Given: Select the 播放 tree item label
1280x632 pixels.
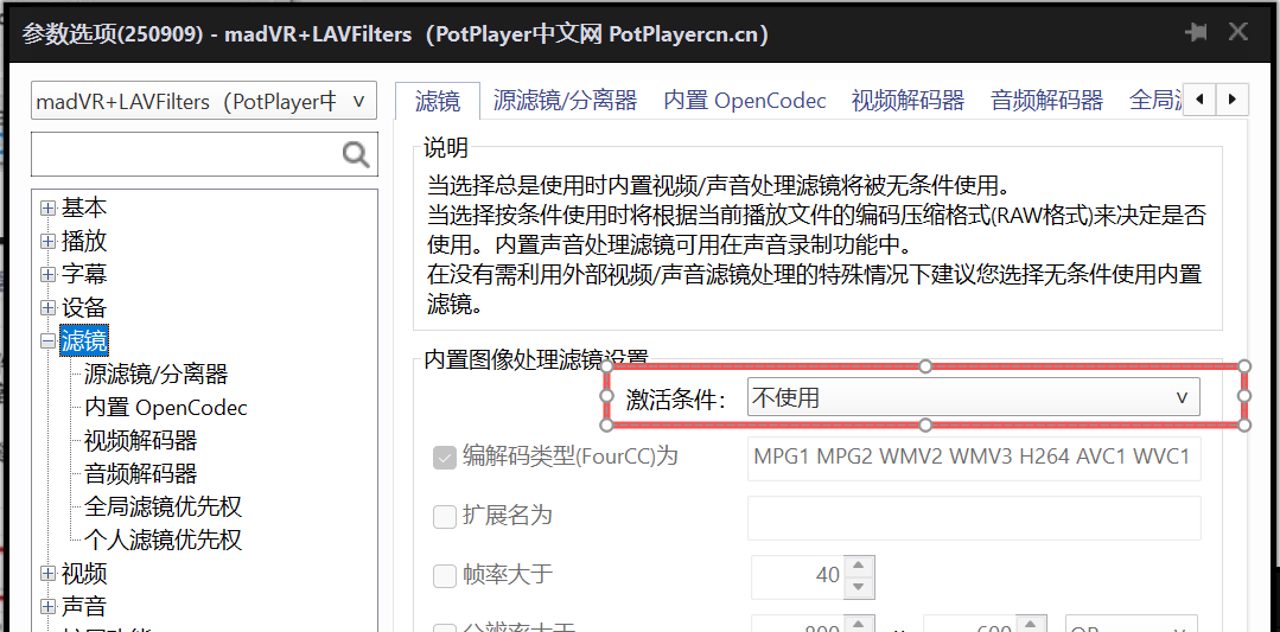Looking at the screenshot, I should click(84, 241).
